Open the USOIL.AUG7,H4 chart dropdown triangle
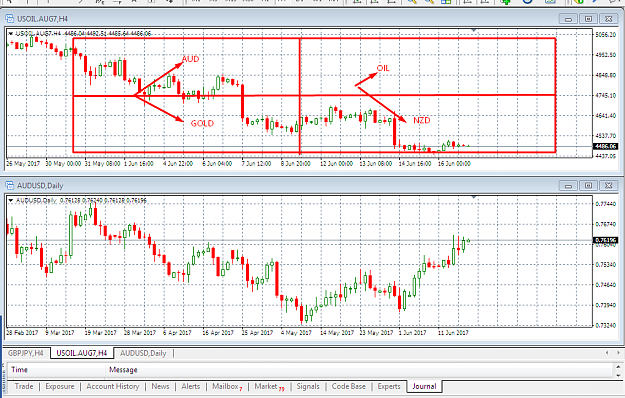Image resolution: width=625 pixels, height=398 pixels. 11,33
